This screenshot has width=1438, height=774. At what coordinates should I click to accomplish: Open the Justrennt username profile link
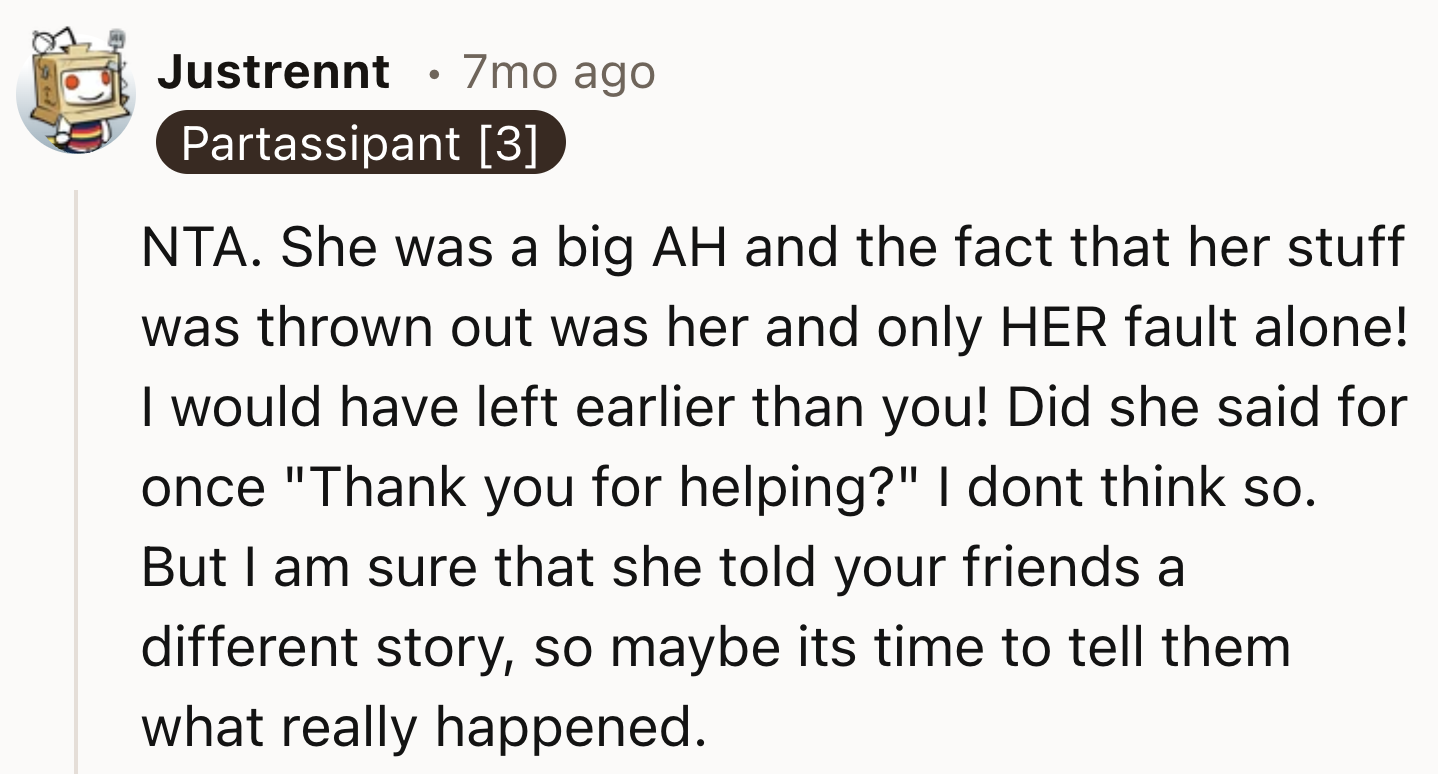(x=273, y=73)
